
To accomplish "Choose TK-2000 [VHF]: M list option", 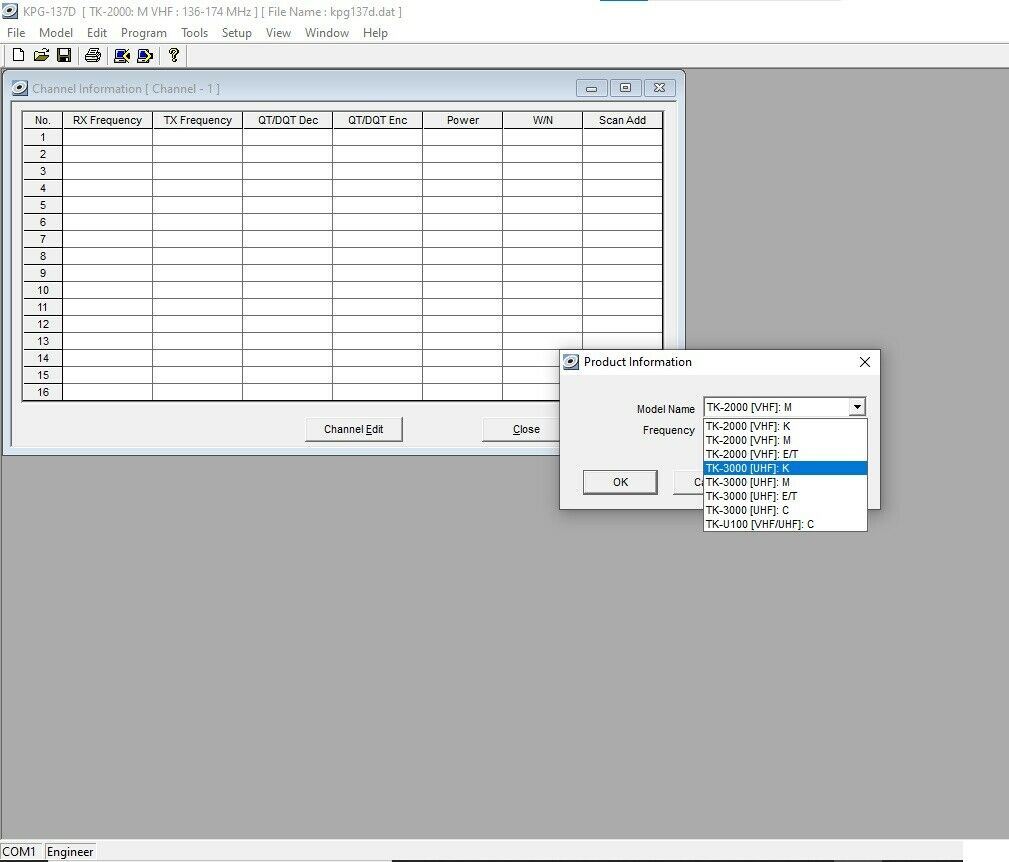I will (x=785, y=440).
